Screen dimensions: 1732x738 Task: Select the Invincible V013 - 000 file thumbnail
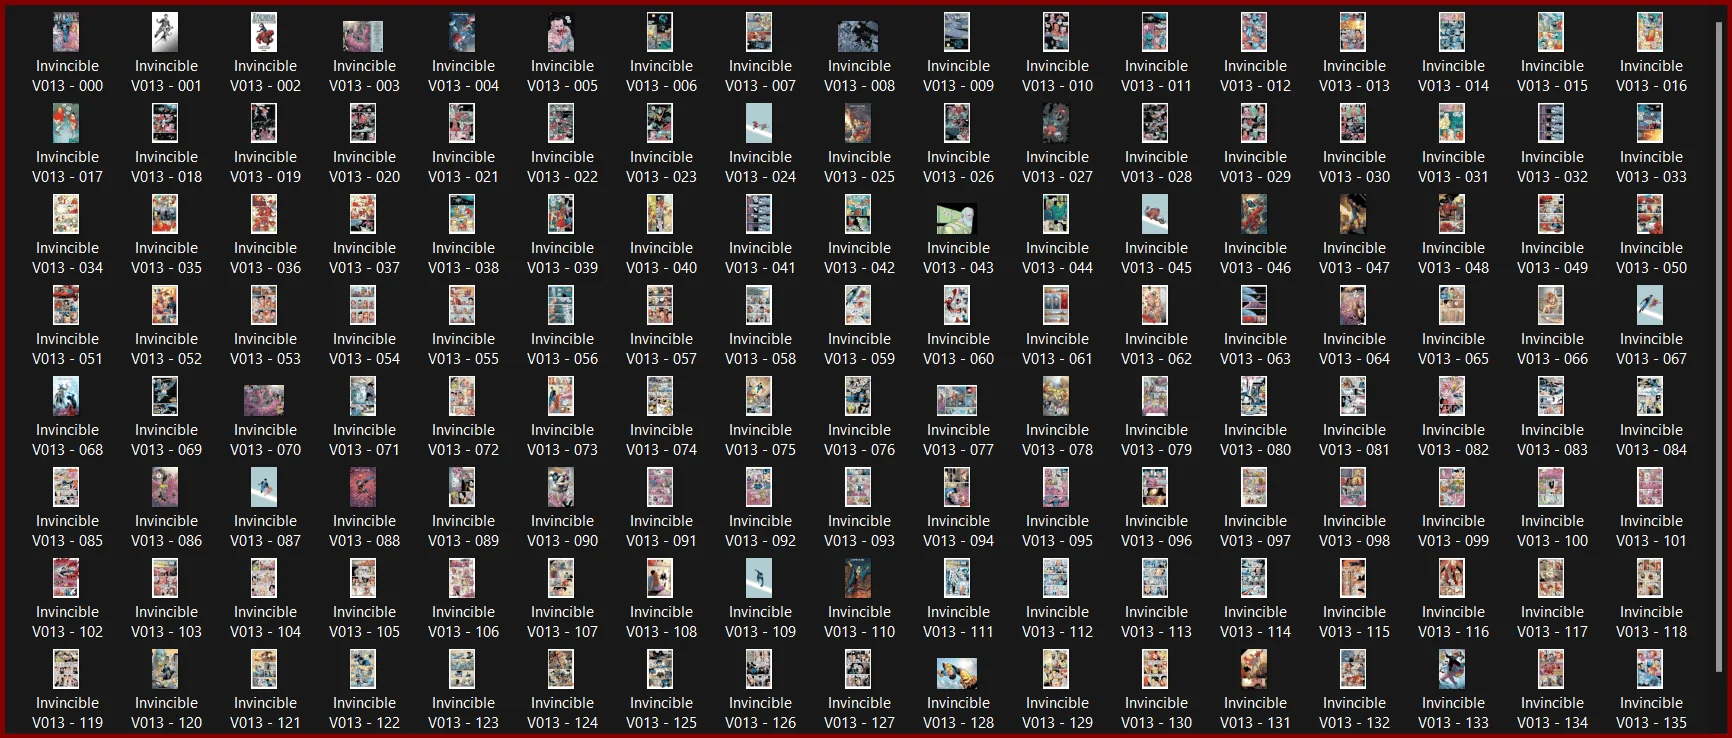point(66,32)
